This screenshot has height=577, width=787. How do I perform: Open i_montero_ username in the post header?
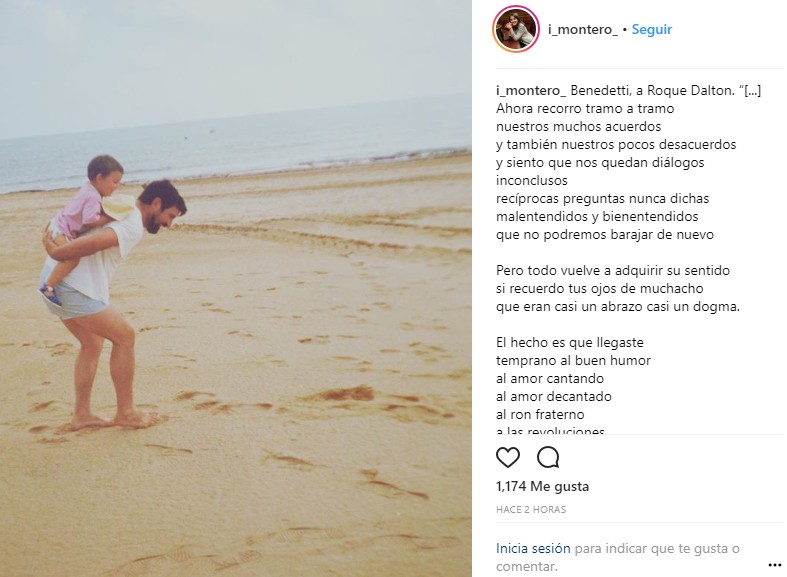pyautogui.click(x=583, y=30)
